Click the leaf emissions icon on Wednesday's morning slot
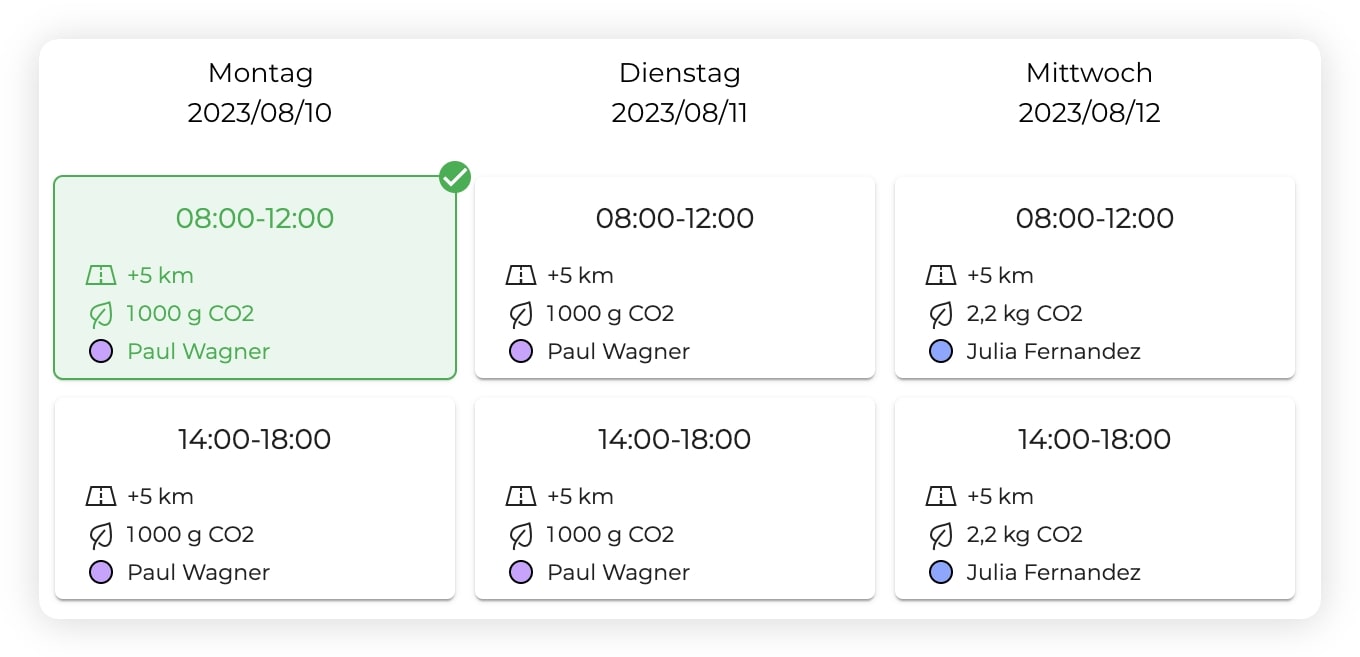The image size is (1360, 657). (x=941, y=313)
